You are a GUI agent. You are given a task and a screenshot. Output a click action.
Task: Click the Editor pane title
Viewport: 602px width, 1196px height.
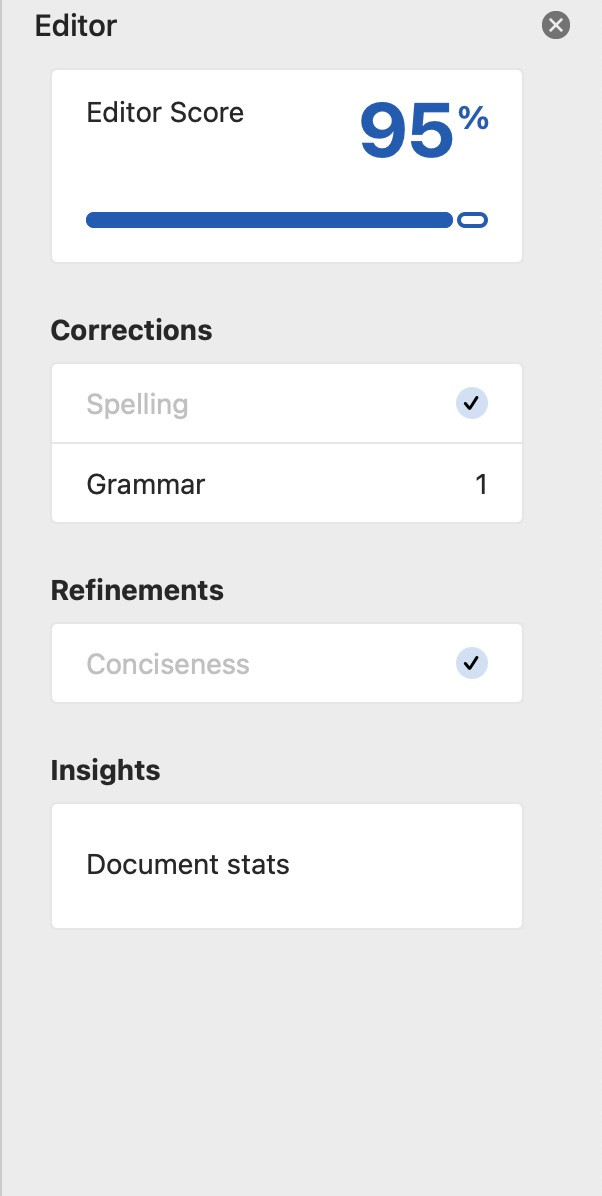(x=76, y=26)
